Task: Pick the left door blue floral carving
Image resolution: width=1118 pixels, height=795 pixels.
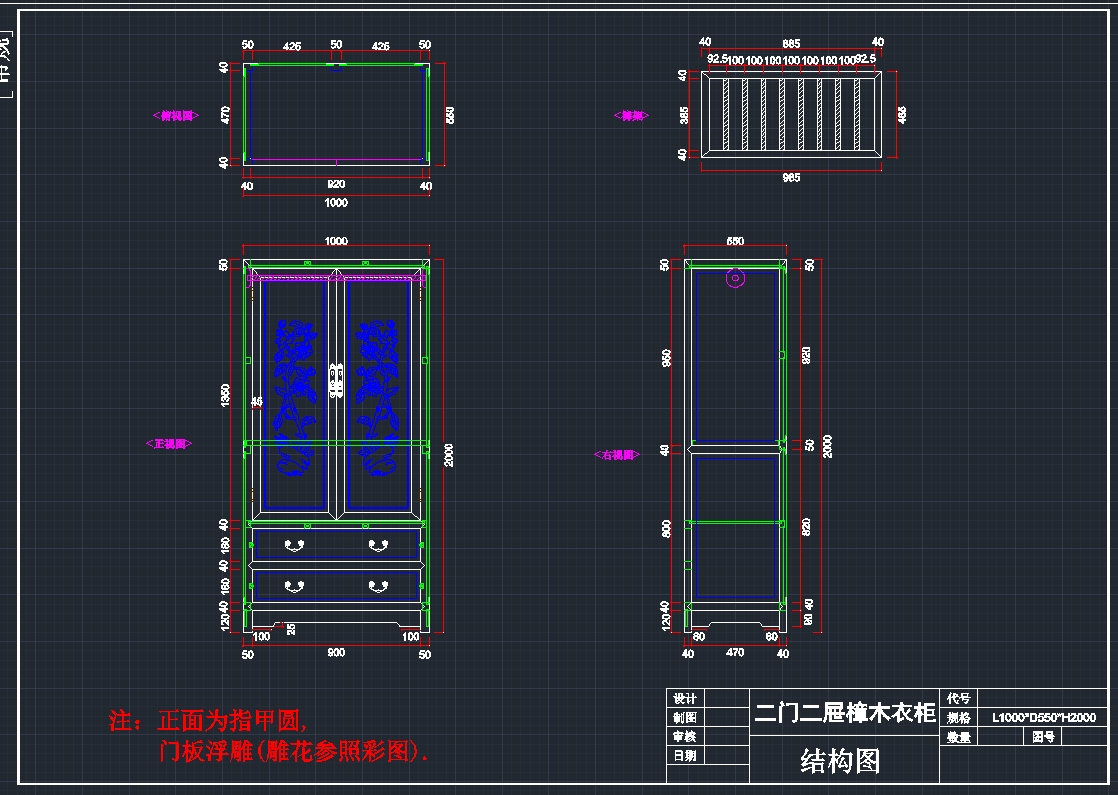Action: pyautogui.click(x=294, y=398)
